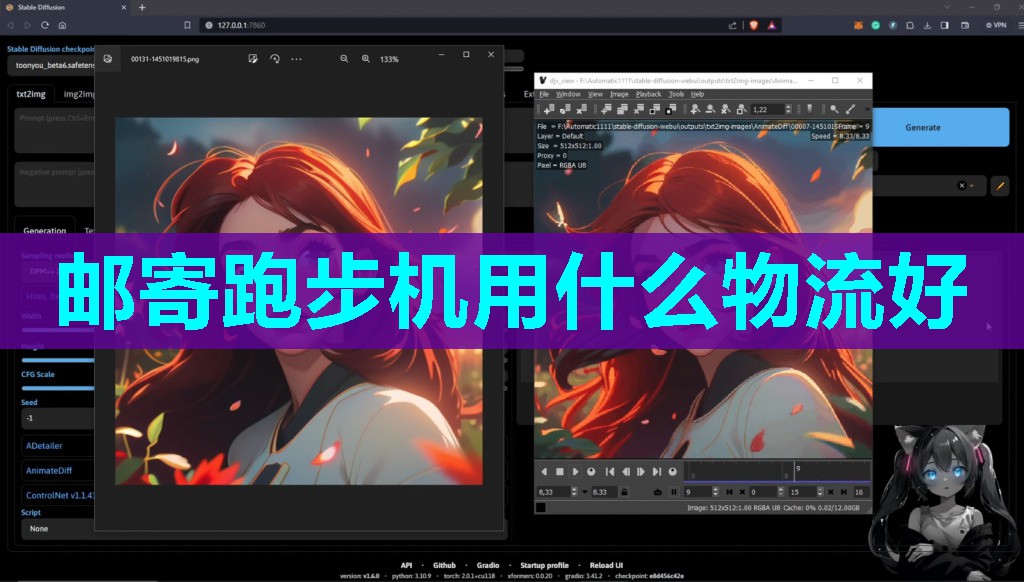Go to browser home page
The height and width of the screenshot is (582, 1024).
[62, 25]
